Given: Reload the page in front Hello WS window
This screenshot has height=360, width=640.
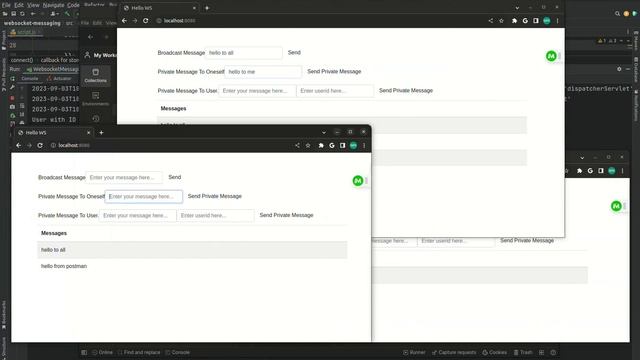Looking at the screenshot, I should (x=40, y=145).
